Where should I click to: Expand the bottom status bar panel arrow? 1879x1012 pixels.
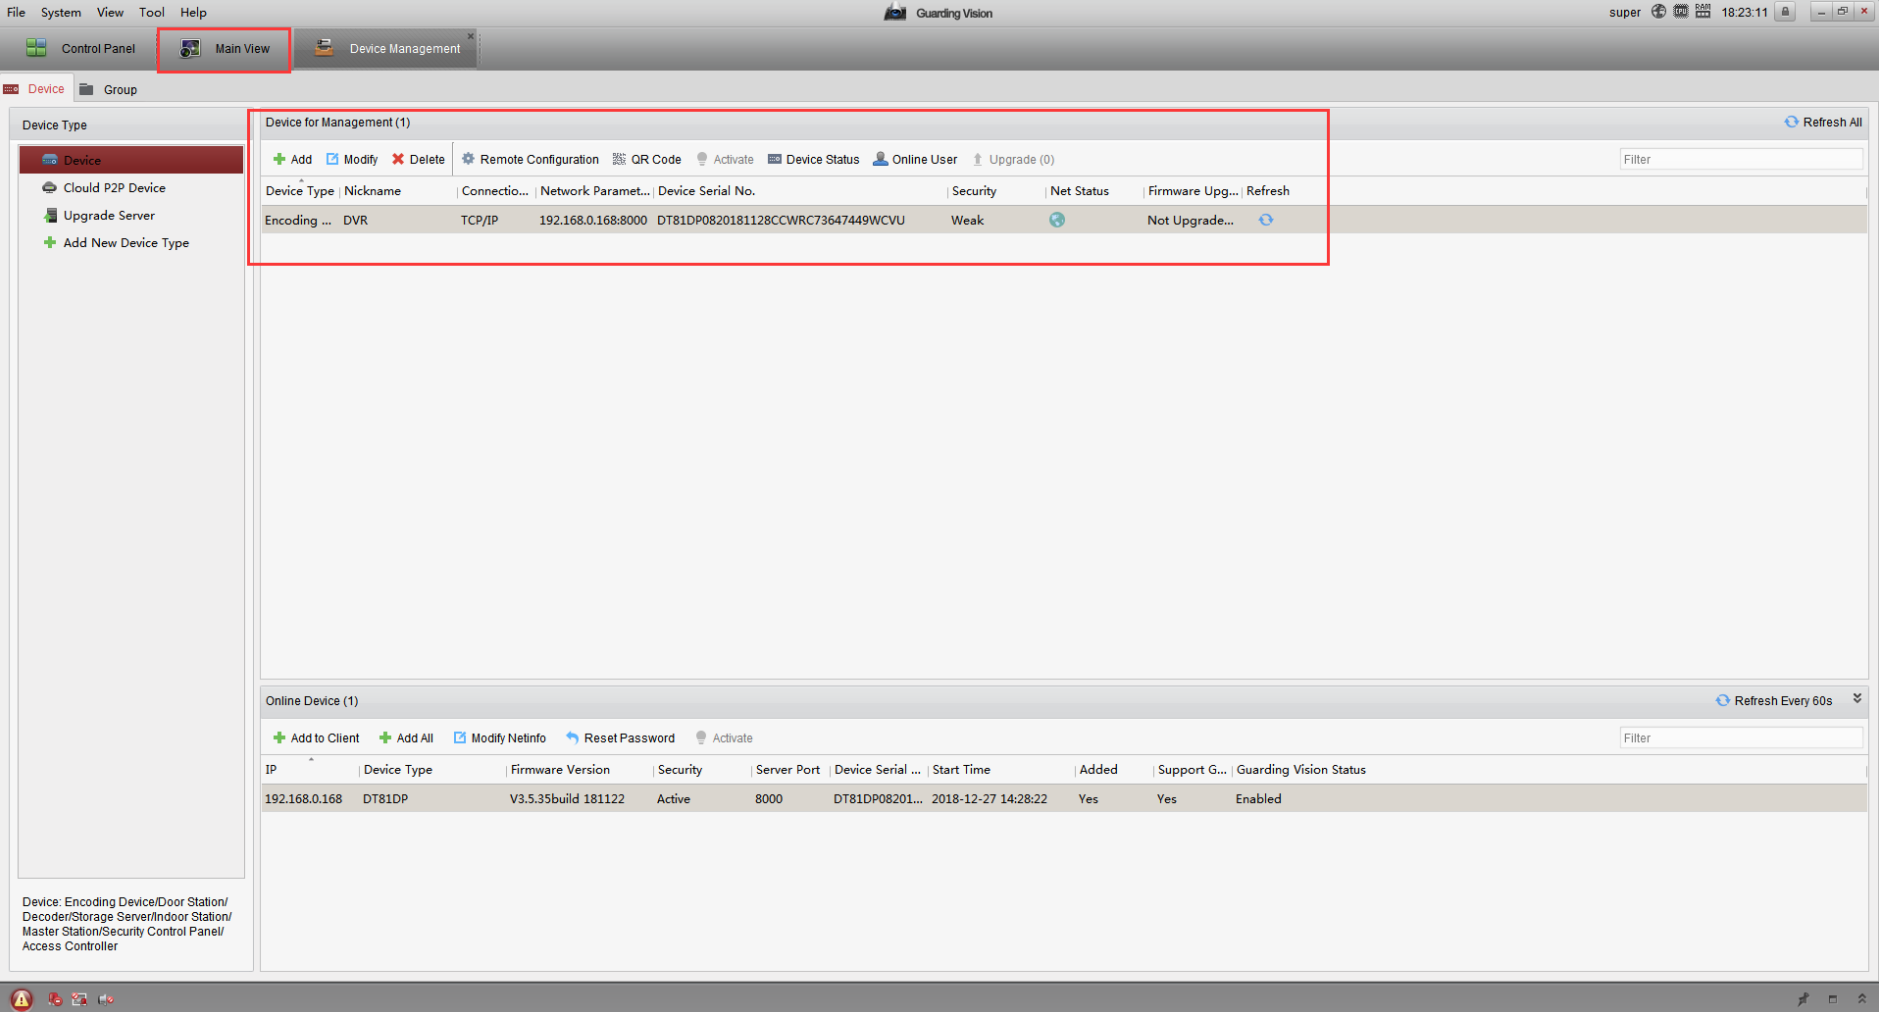coord(1861,998)
